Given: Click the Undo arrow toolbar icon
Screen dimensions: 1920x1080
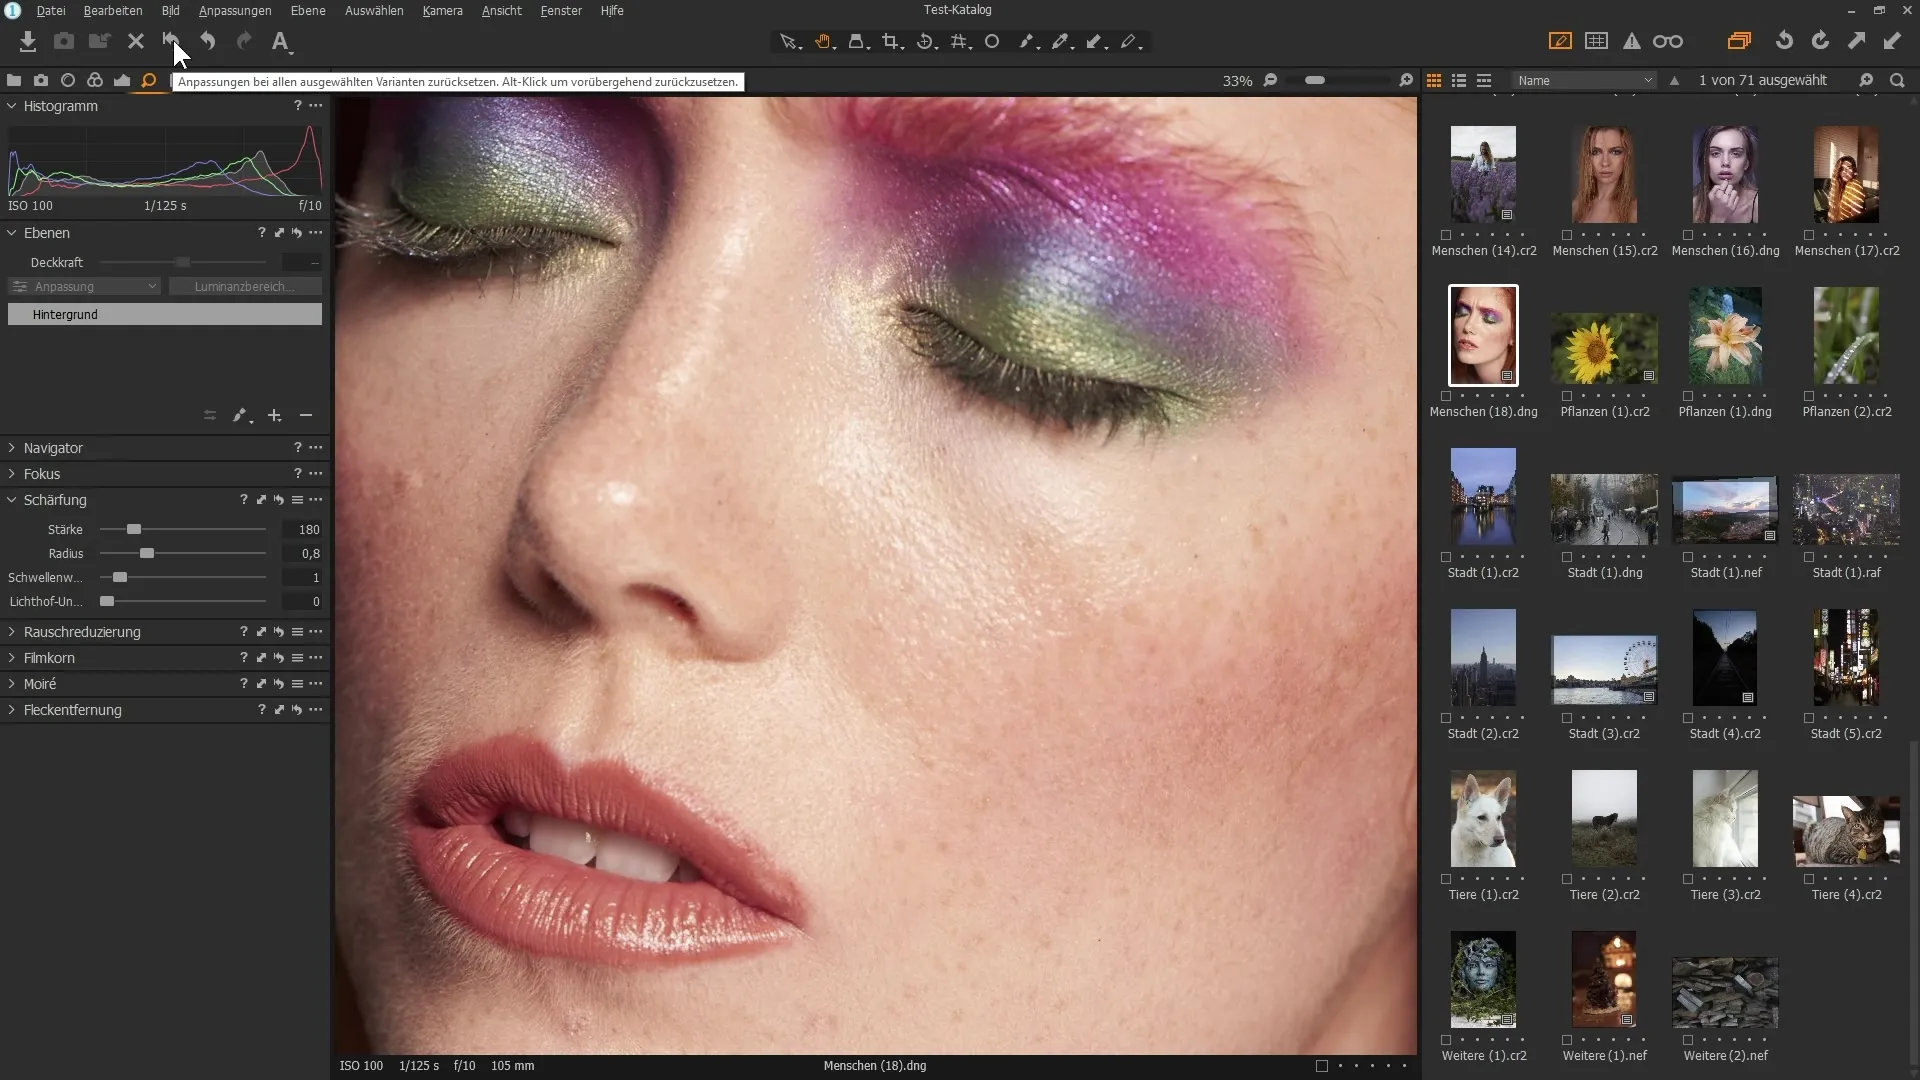Looking at the screenshot, I should (208, 41).
